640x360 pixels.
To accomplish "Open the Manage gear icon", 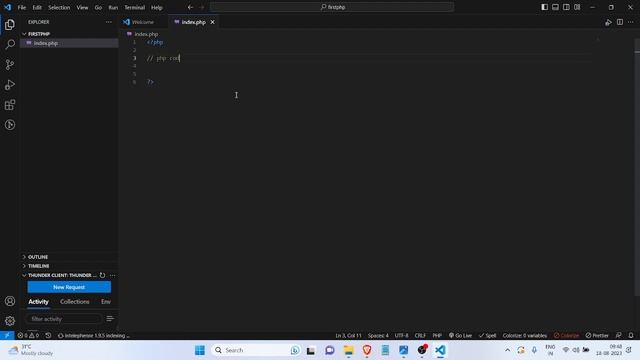I will click(10, 321).
